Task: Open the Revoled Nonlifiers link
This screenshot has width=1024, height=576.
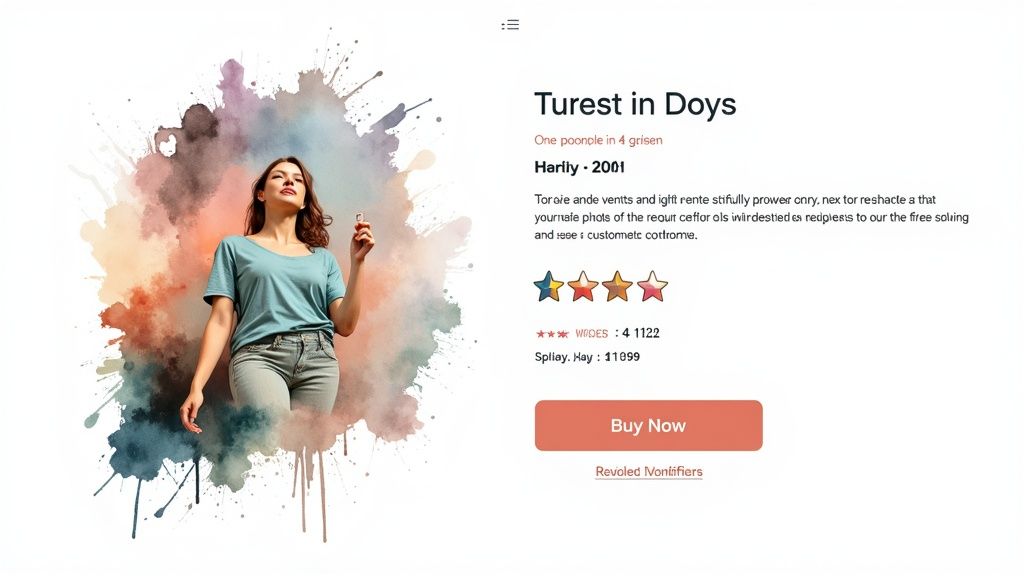Action: (x=648, y=472)
